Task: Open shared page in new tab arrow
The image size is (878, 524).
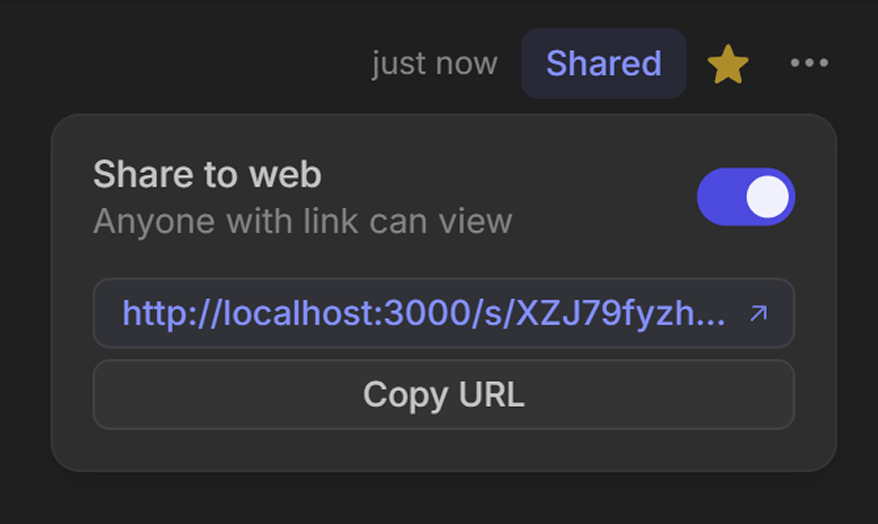Action: click(x=759, y=314)
